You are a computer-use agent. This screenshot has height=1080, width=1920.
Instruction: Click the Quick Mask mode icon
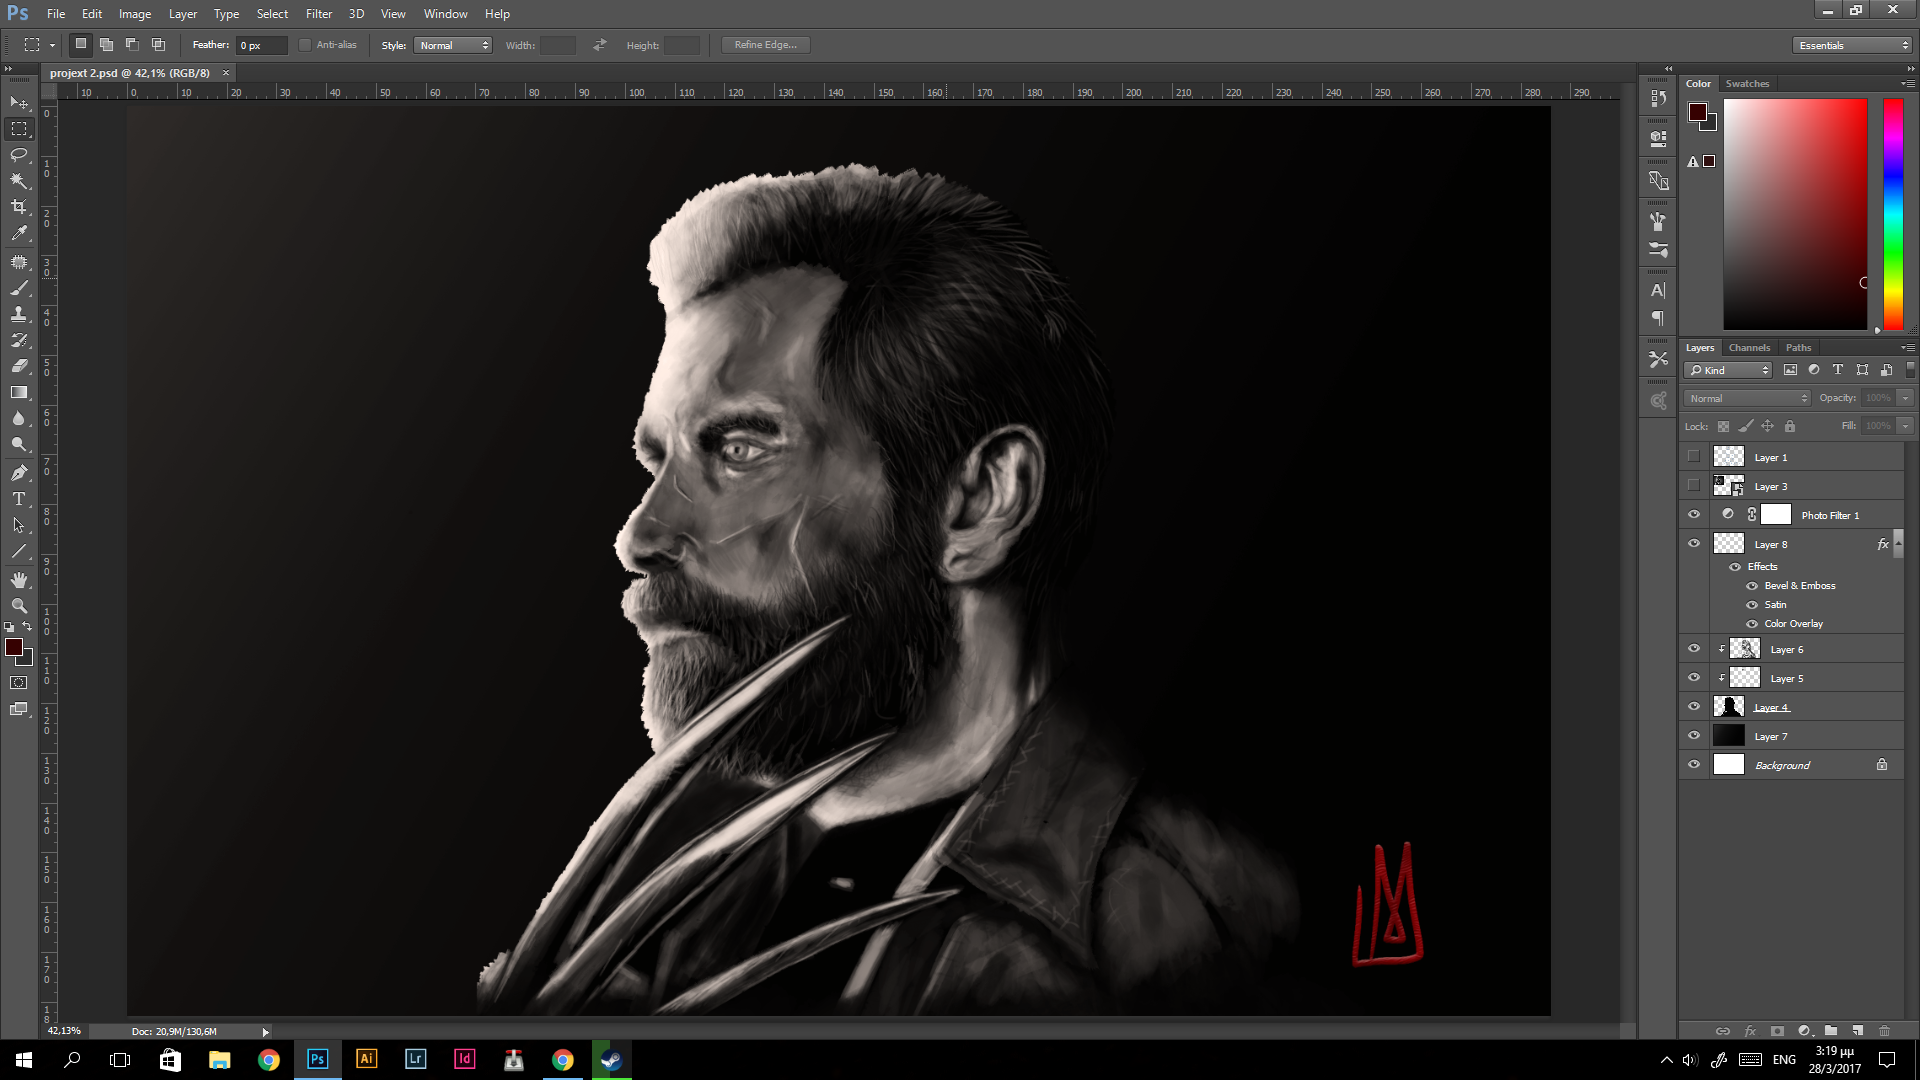click(x=19, y=683)
